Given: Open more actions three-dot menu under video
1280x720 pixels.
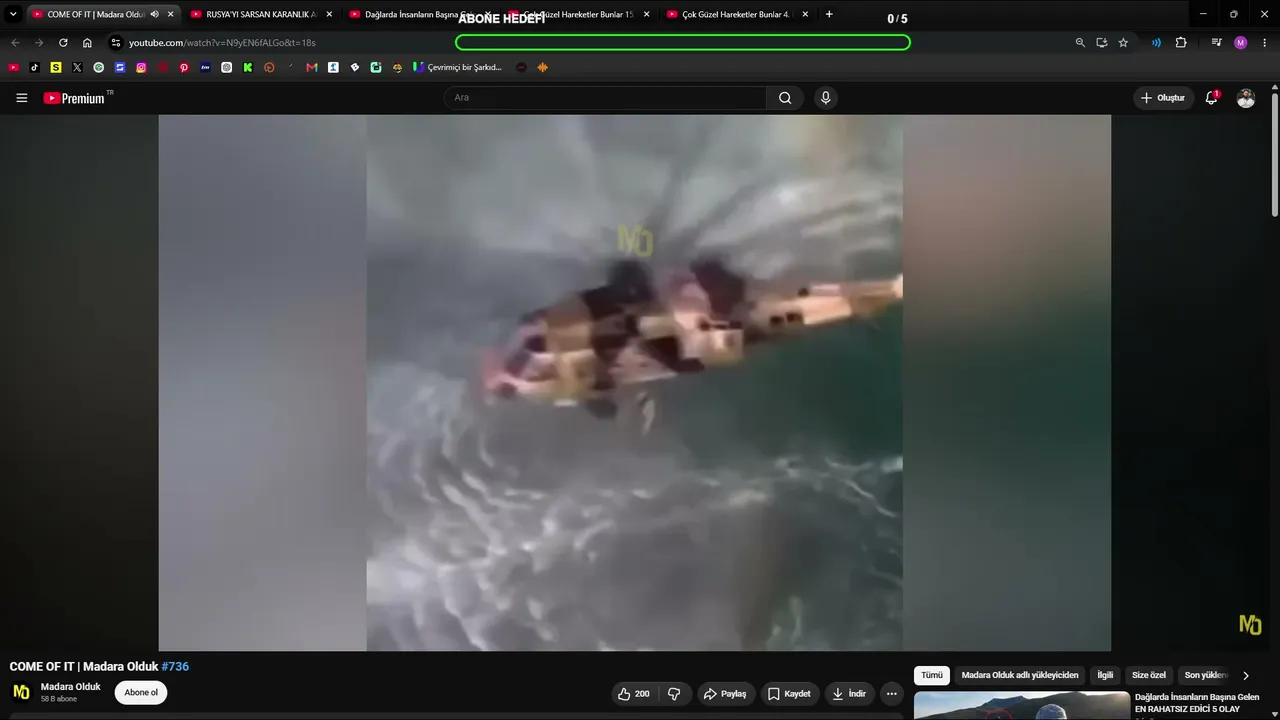Looking at the screenshot, I should [892, 694].
